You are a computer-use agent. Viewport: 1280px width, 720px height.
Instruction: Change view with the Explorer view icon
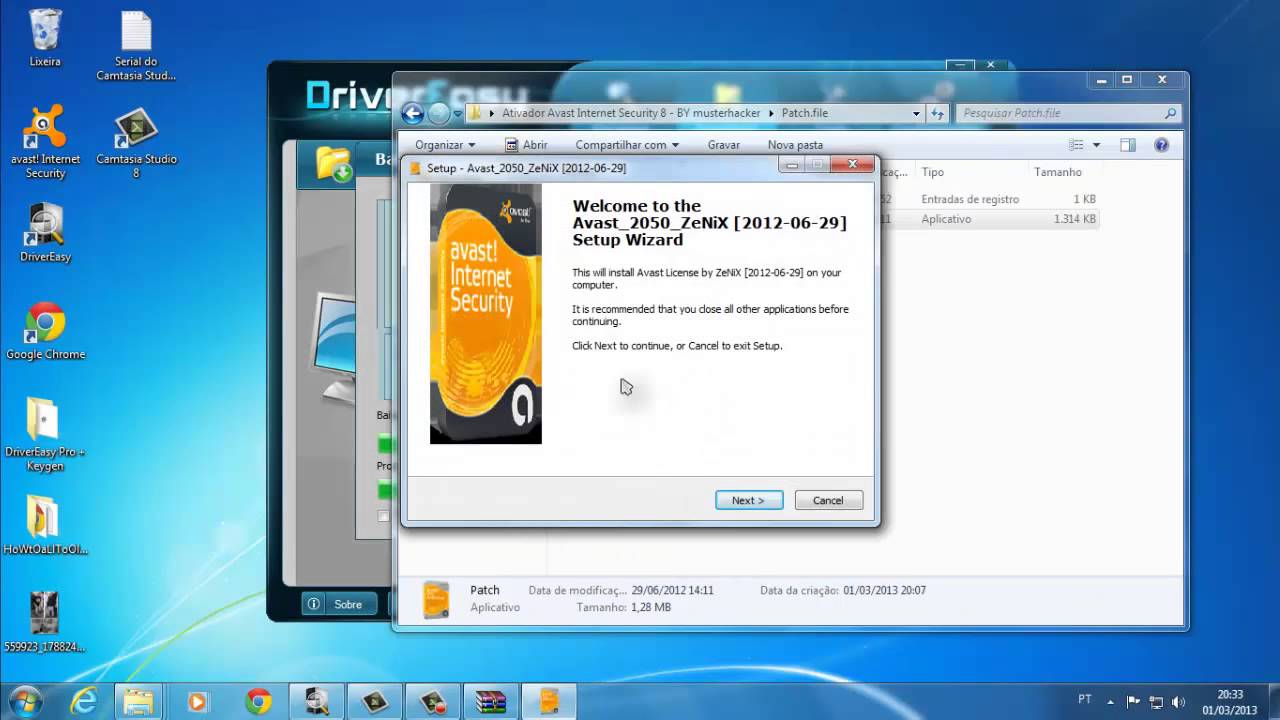click(1076, 145)
